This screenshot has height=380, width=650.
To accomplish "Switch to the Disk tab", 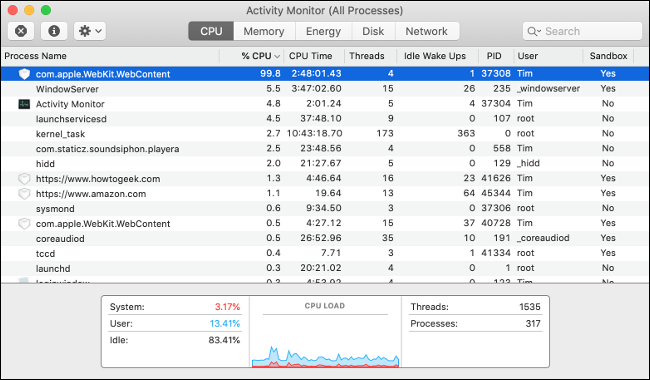I will [x=373, y=31].
